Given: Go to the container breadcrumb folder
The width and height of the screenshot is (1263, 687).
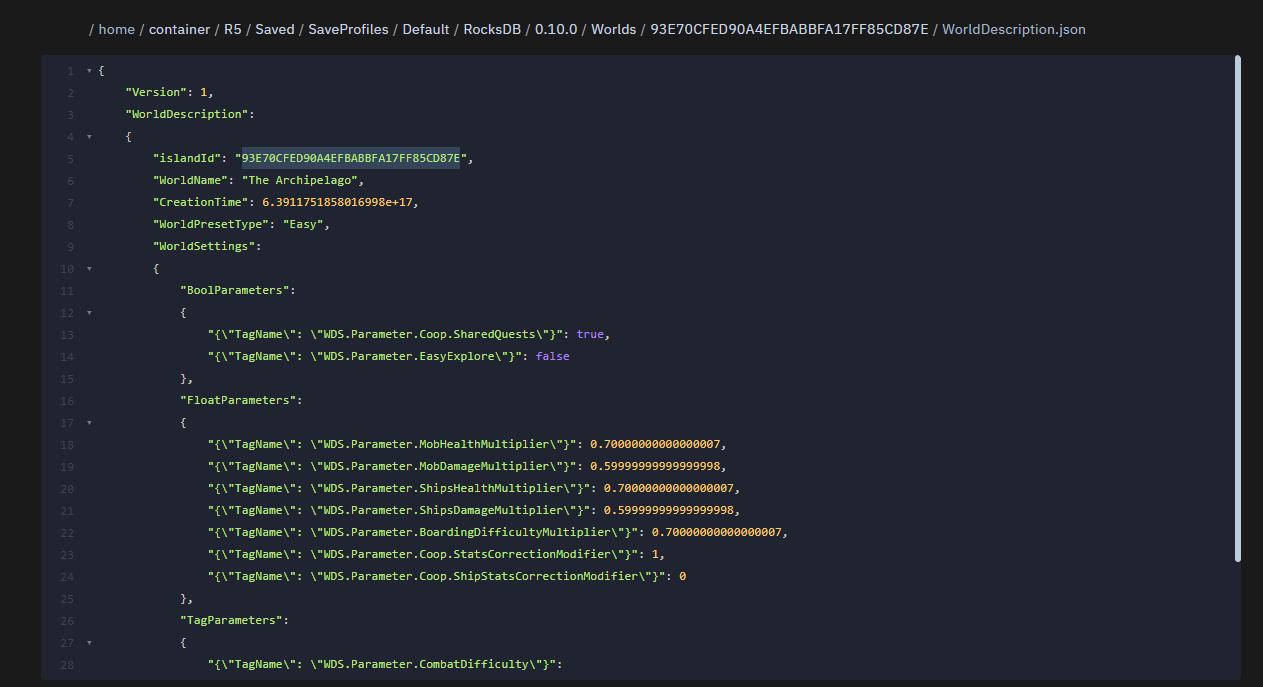Looking at the screenshot, I should 180,29.
